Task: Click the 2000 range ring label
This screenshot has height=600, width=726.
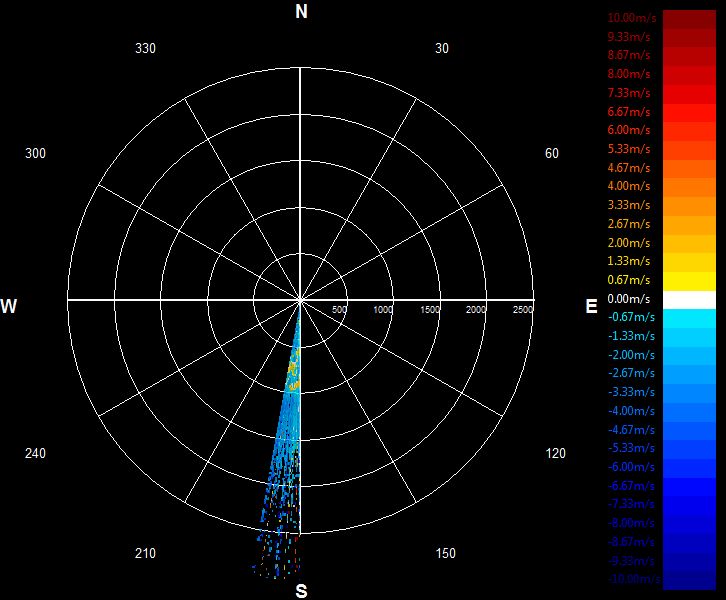Action: 476,310
